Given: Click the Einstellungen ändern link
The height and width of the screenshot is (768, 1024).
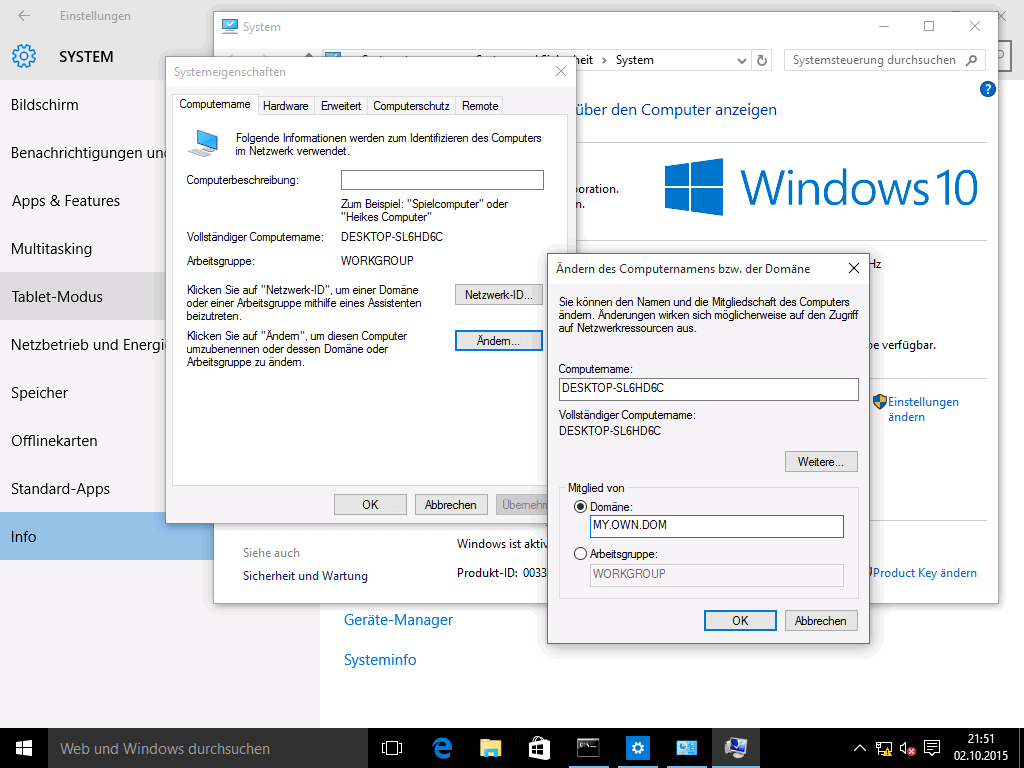Looking at the screenshot, I should tap(923, 409).
